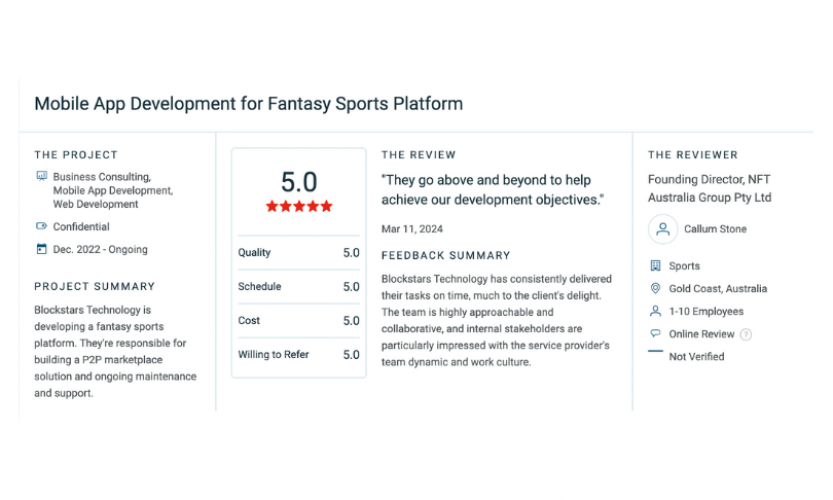Click the Not Verified status label
The image size is (833, 500).
[696, 356]
